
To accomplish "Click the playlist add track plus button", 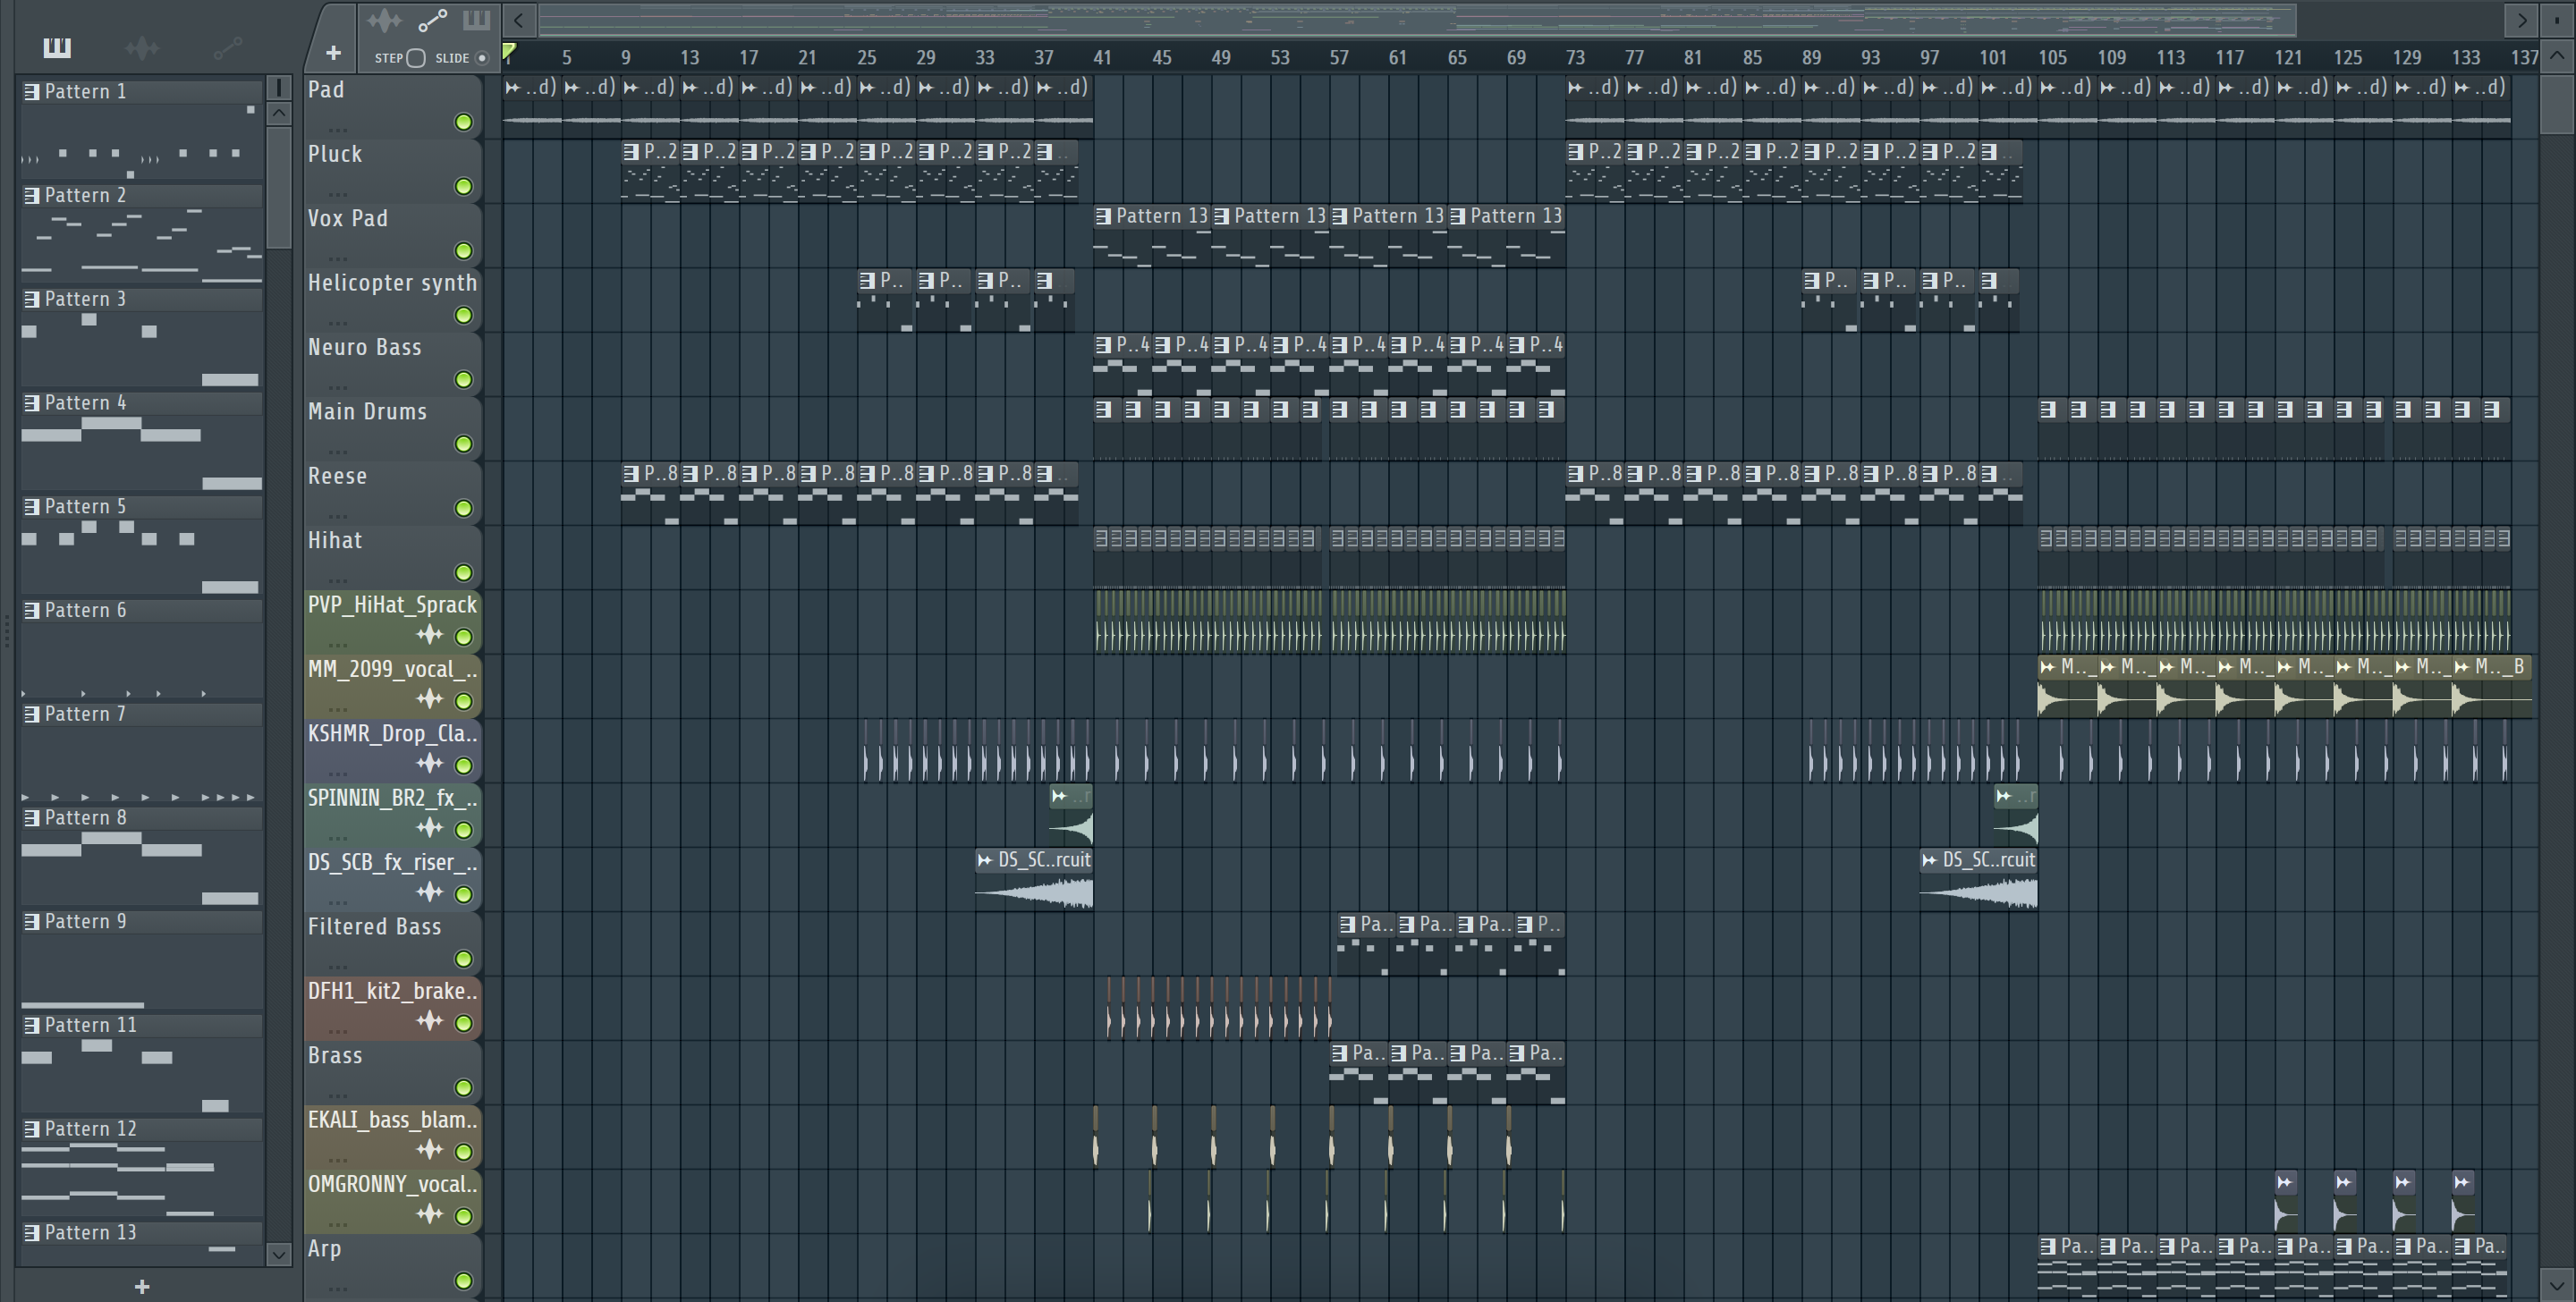I will (333, 53).
